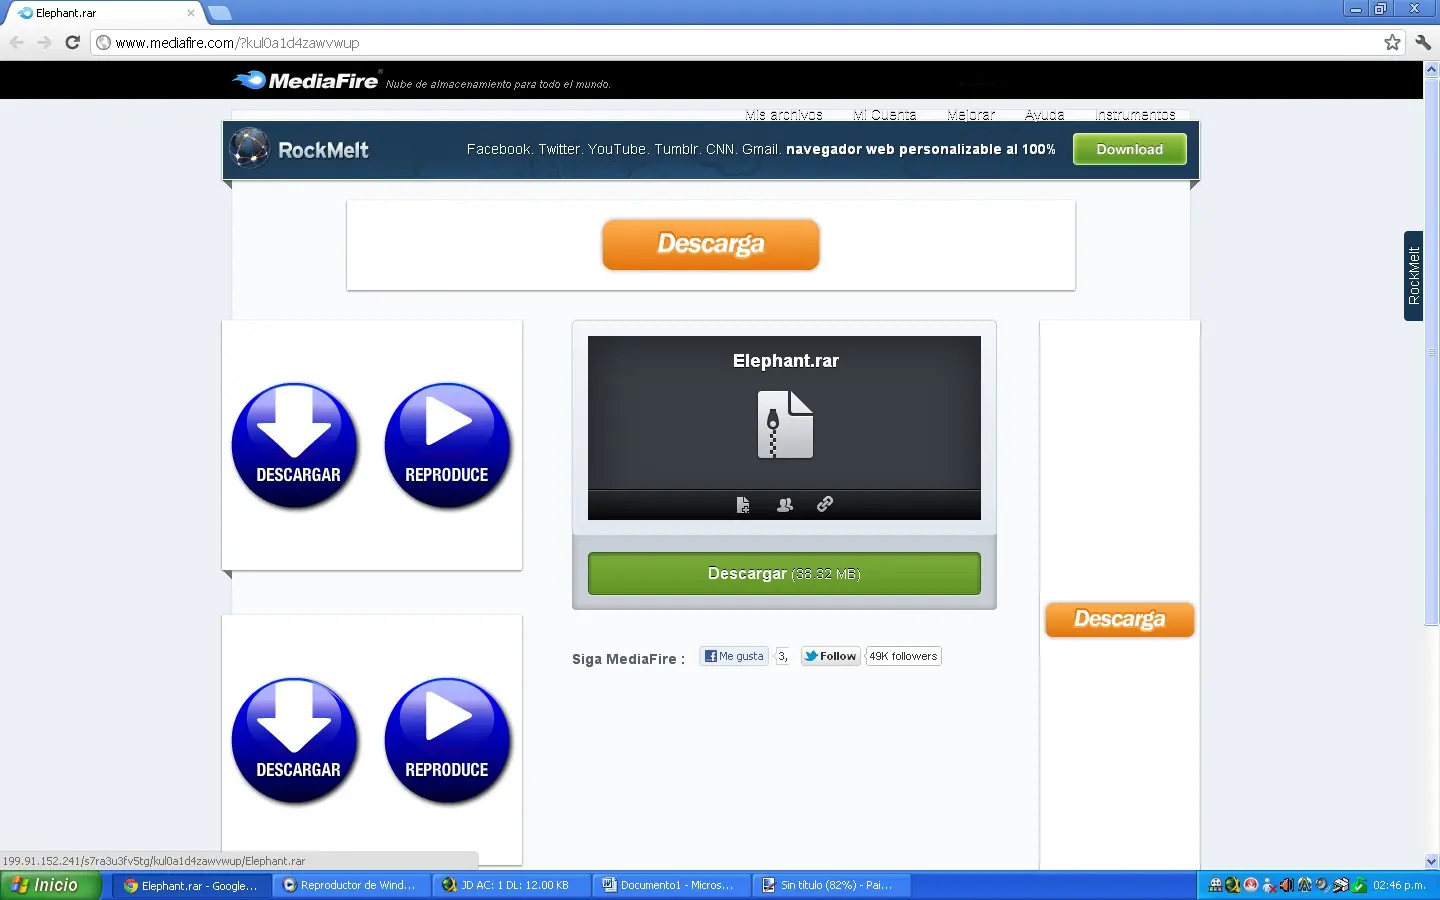
Task: Click the red round tray icon
Action: click(x=1251, y=885)
